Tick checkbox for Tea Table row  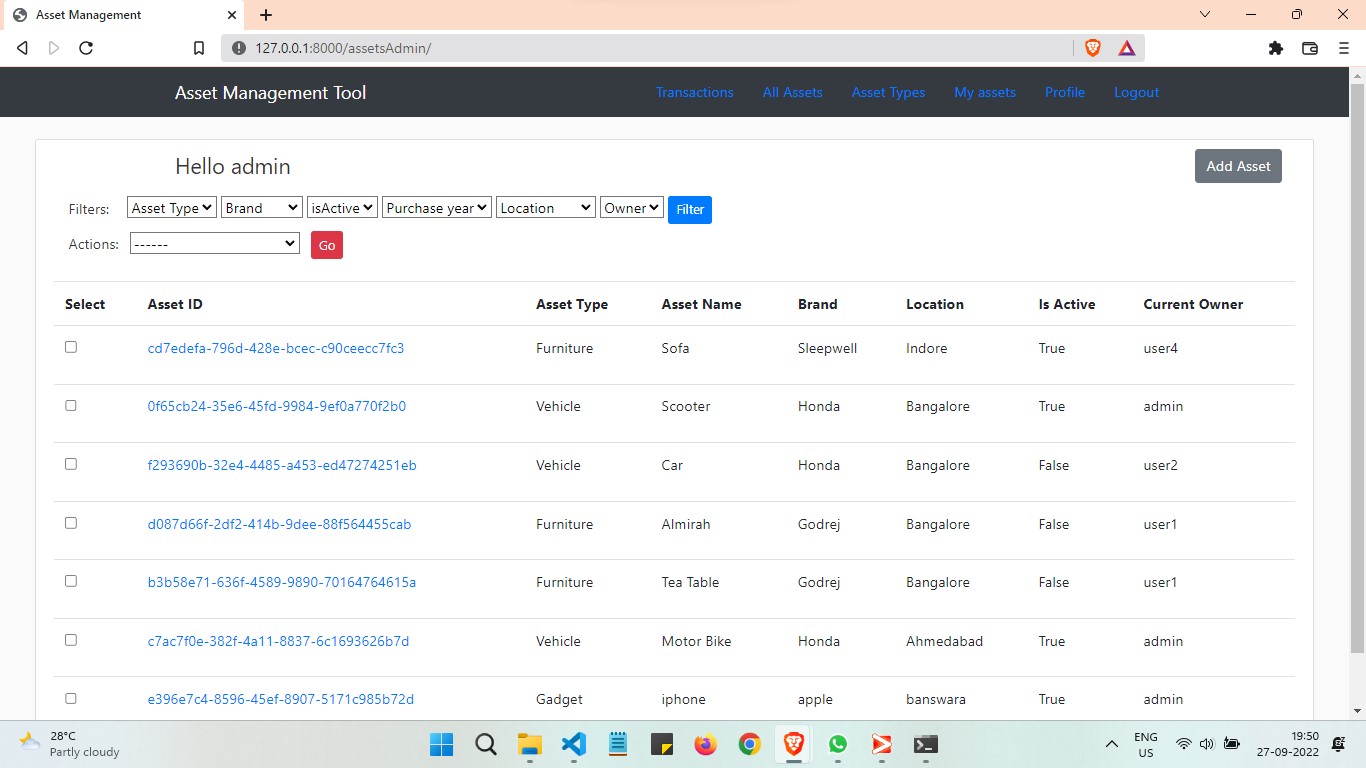[x=71, y=581]
